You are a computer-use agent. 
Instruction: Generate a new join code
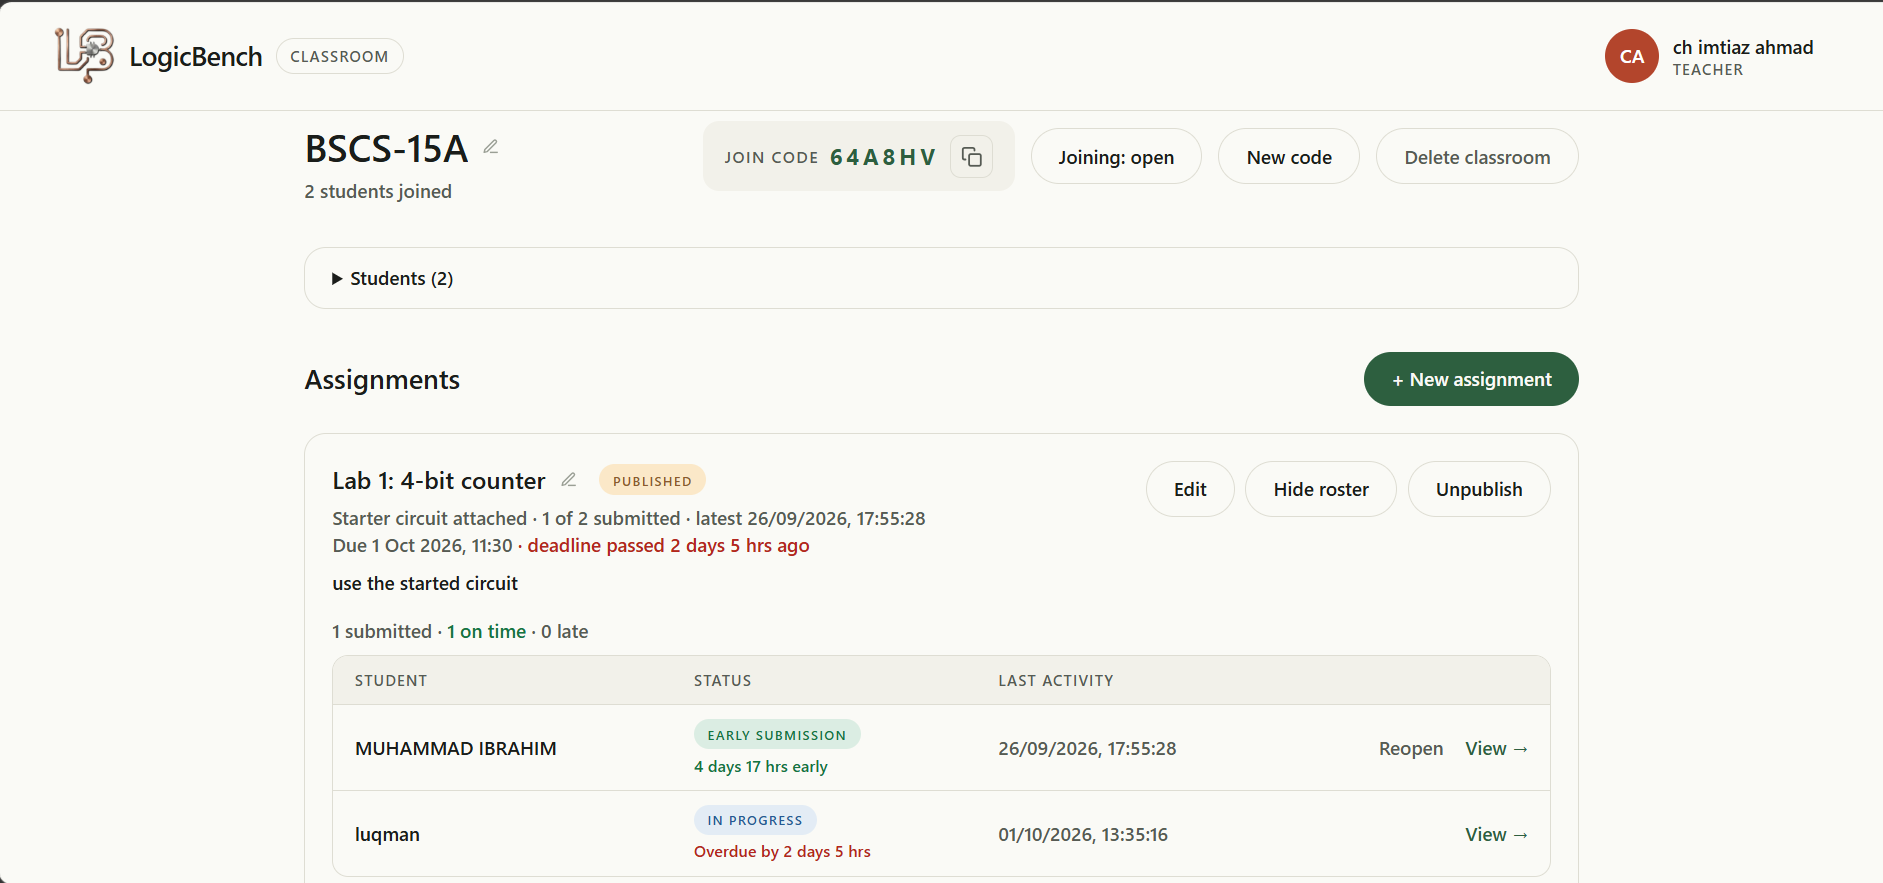[1289, 157]
